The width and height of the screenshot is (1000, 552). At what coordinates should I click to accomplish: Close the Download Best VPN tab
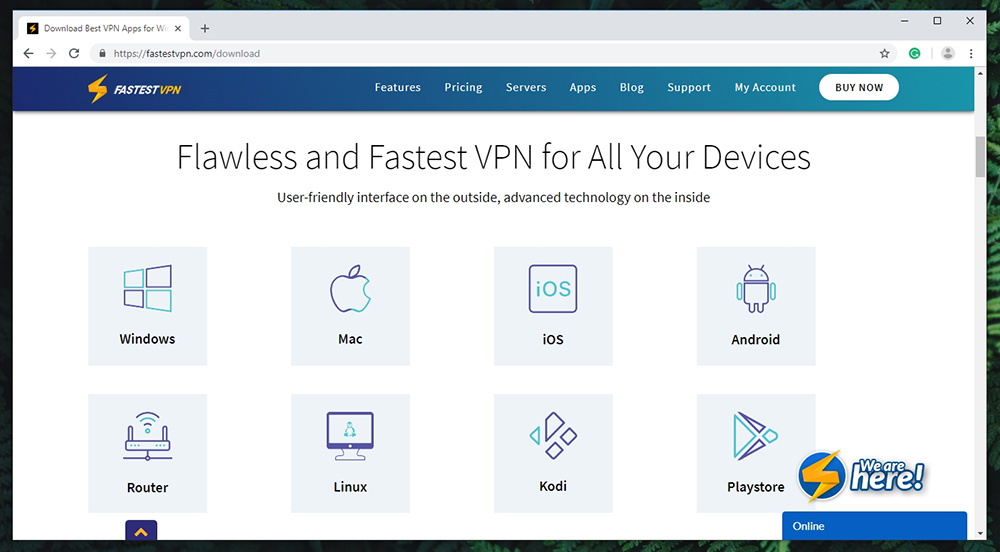click(178, 28)
